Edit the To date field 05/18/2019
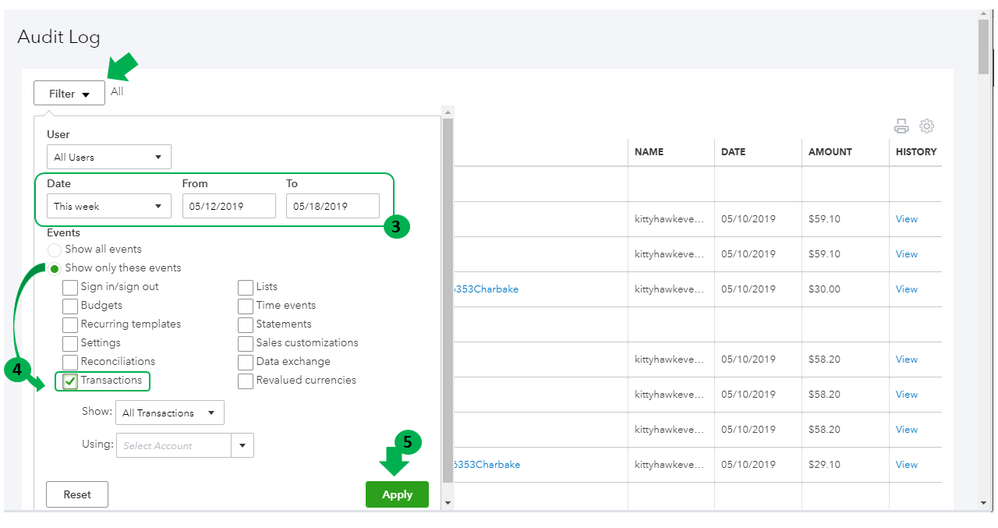Image resolution: width=998 pixels, height=528 pixels. (x=333, y=206)
